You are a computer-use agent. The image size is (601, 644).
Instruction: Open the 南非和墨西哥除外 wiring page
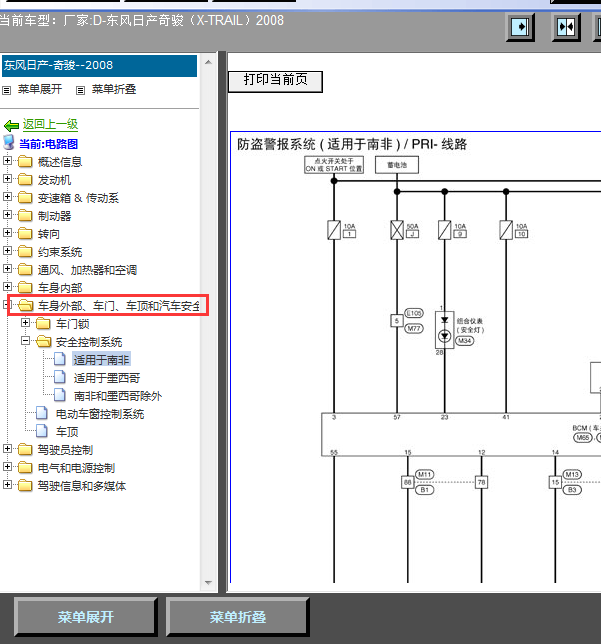(x=118, y=396)
